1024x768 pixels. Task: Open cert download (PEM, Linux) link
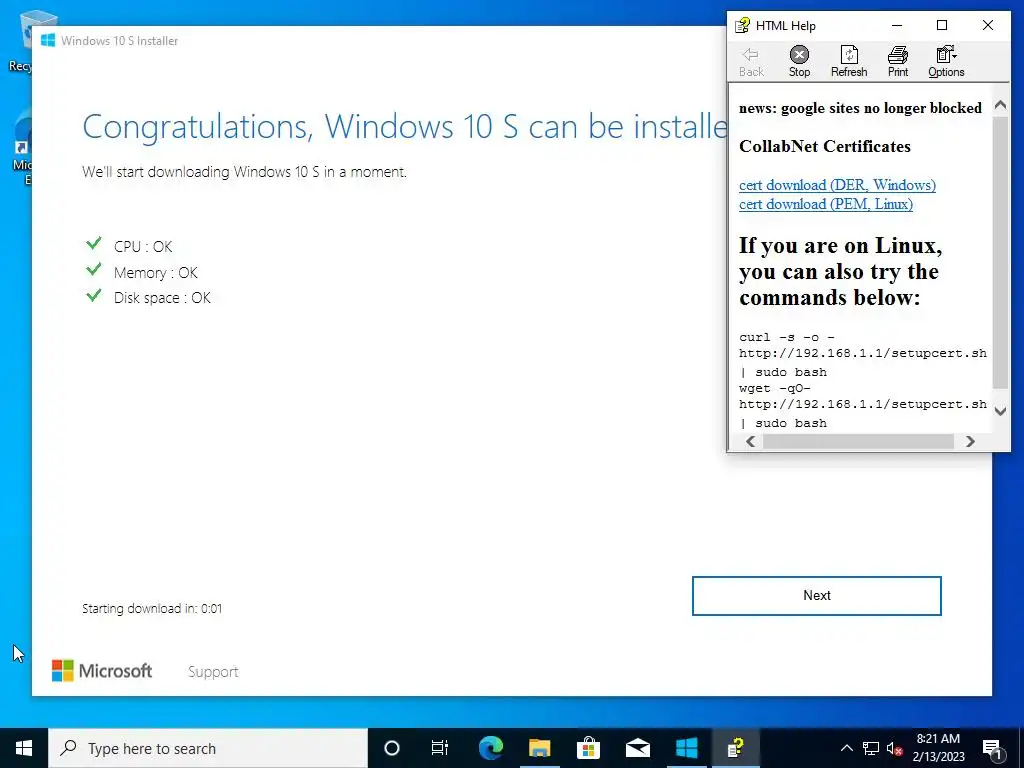point(826,204)
